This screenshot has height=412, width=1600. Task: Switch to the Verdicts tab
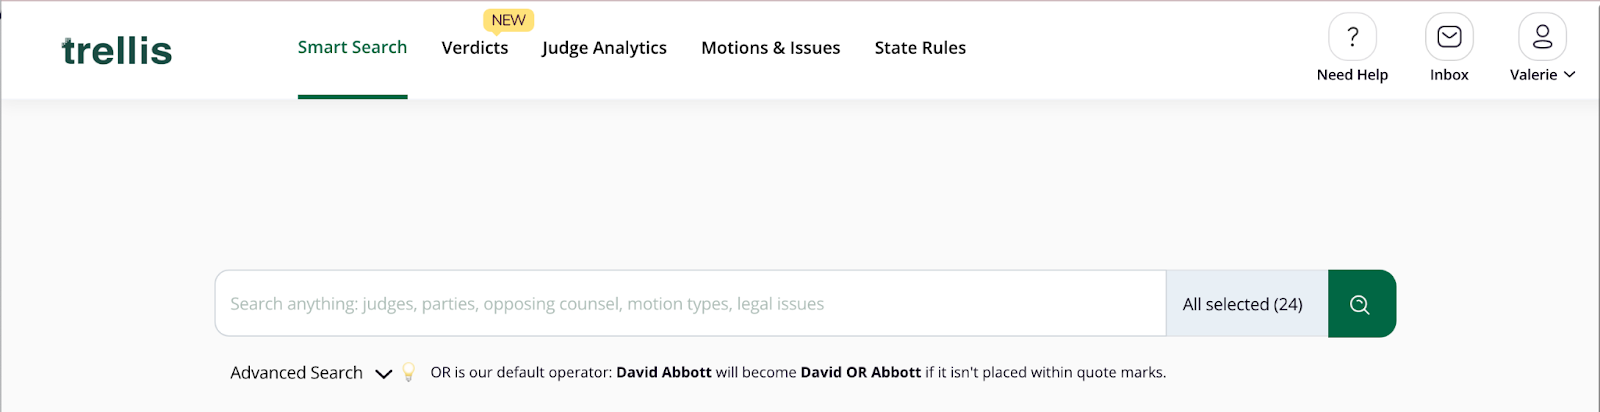pyautogui.click(x=475, y=48)
